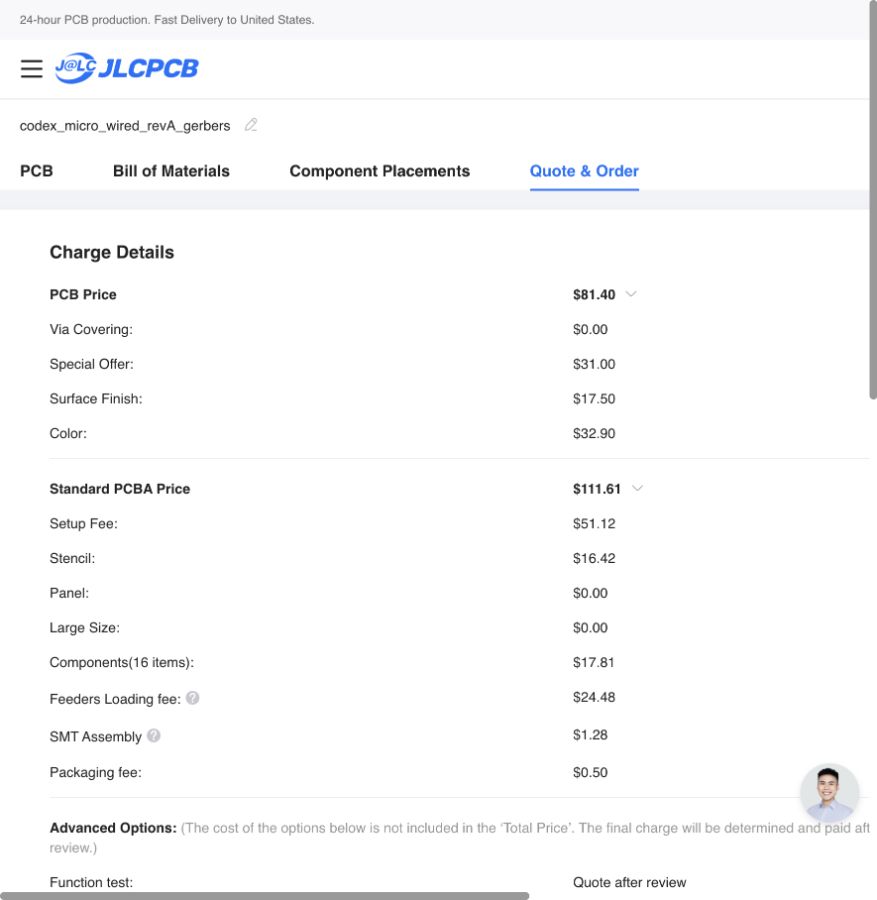
Task: Open the hamburger navigation menu
Action: [x=32, y=69]
